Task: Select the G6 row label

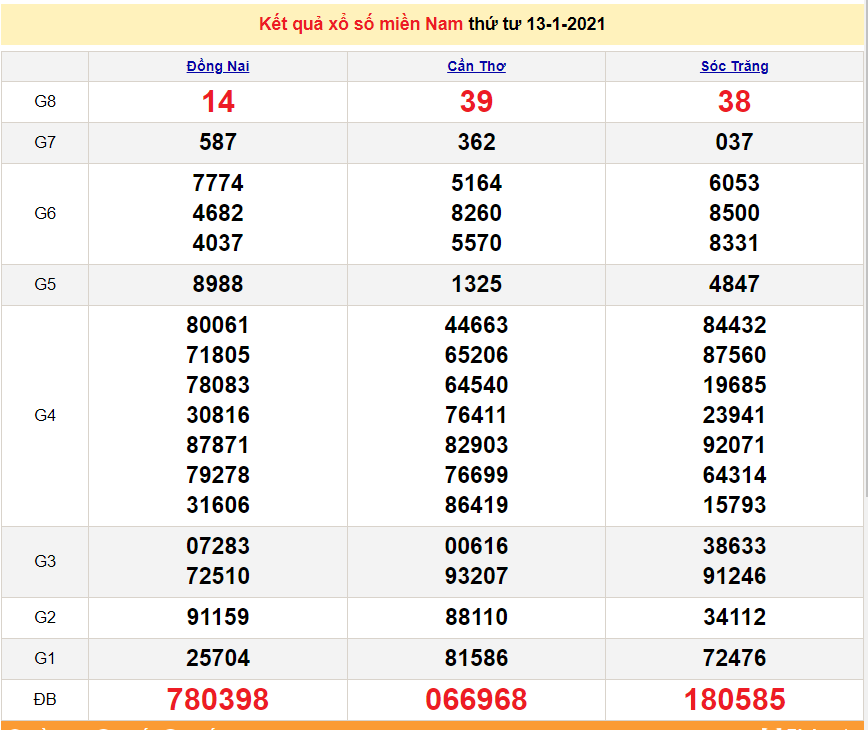Action: tap(45, 213)
